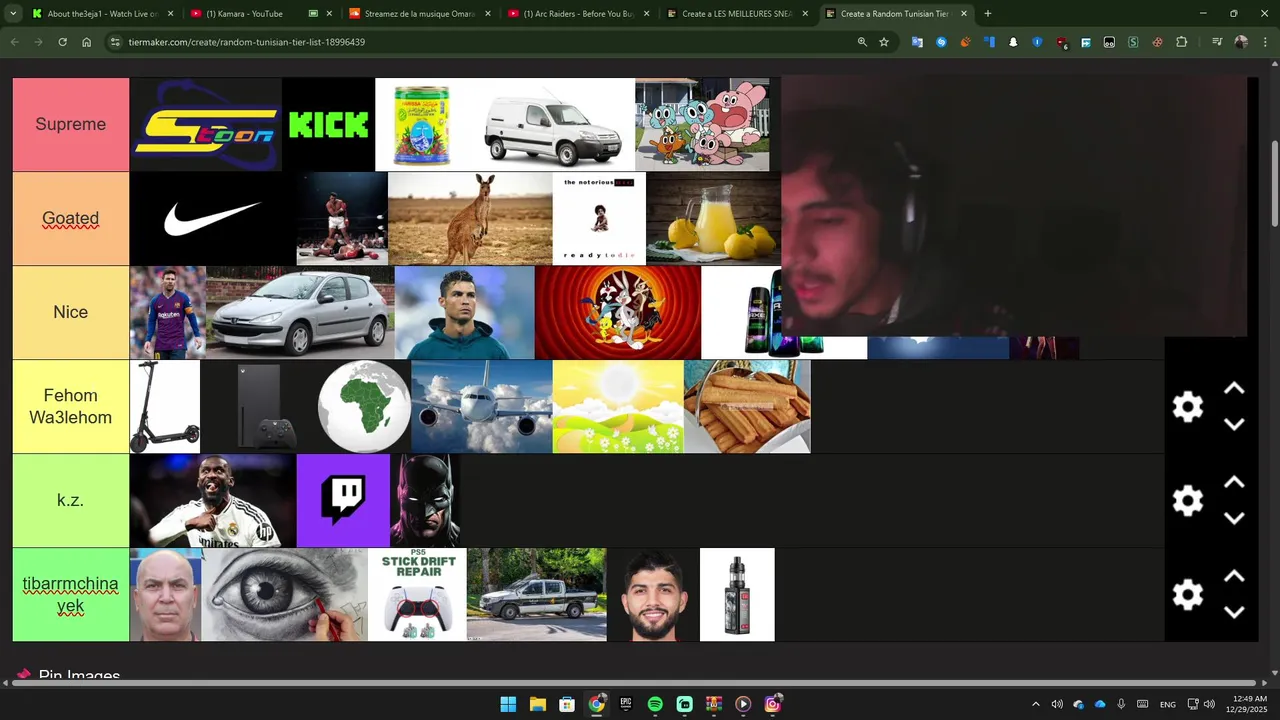Show hidden system tray icons
This screenshot has height=720, width=1280.
tap(1035, 704)
